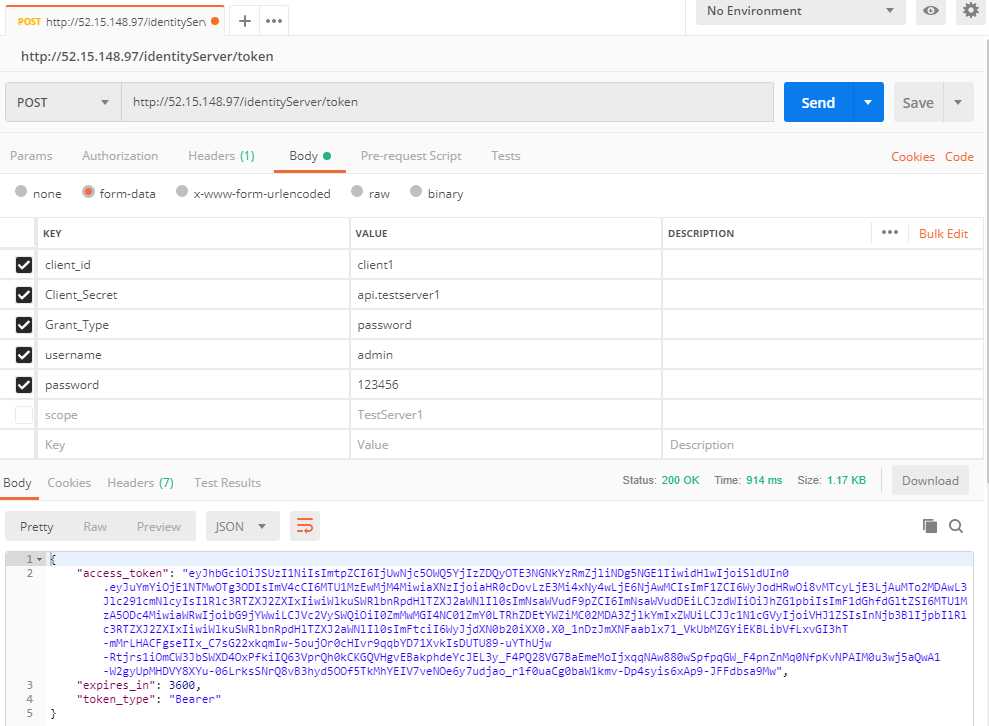Open the No Environment dropdown
The width and height of the screenshot is (989, 726).
point(800,11)
